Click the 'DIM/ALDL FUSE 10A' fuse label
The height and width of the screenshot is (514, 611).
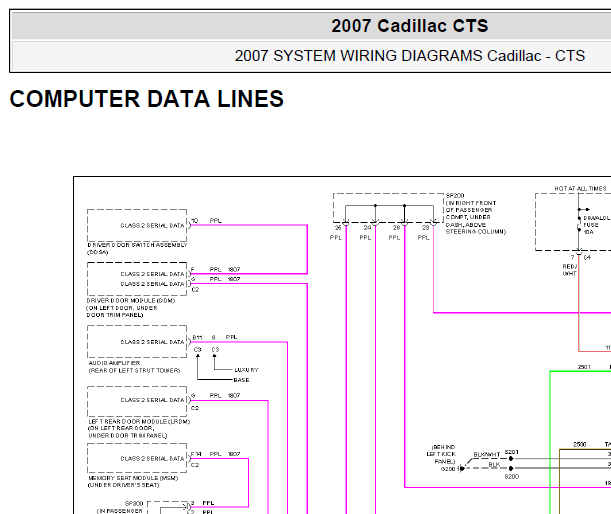[x=596, y=225]
